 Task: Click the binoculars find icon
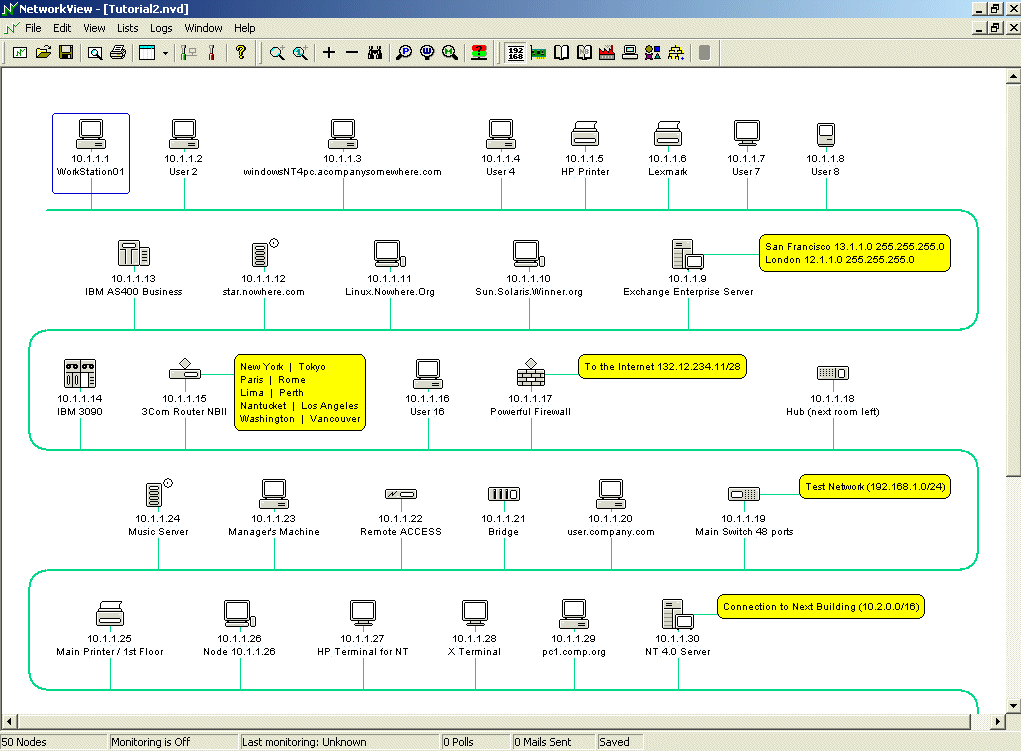(x=375, y=53)
